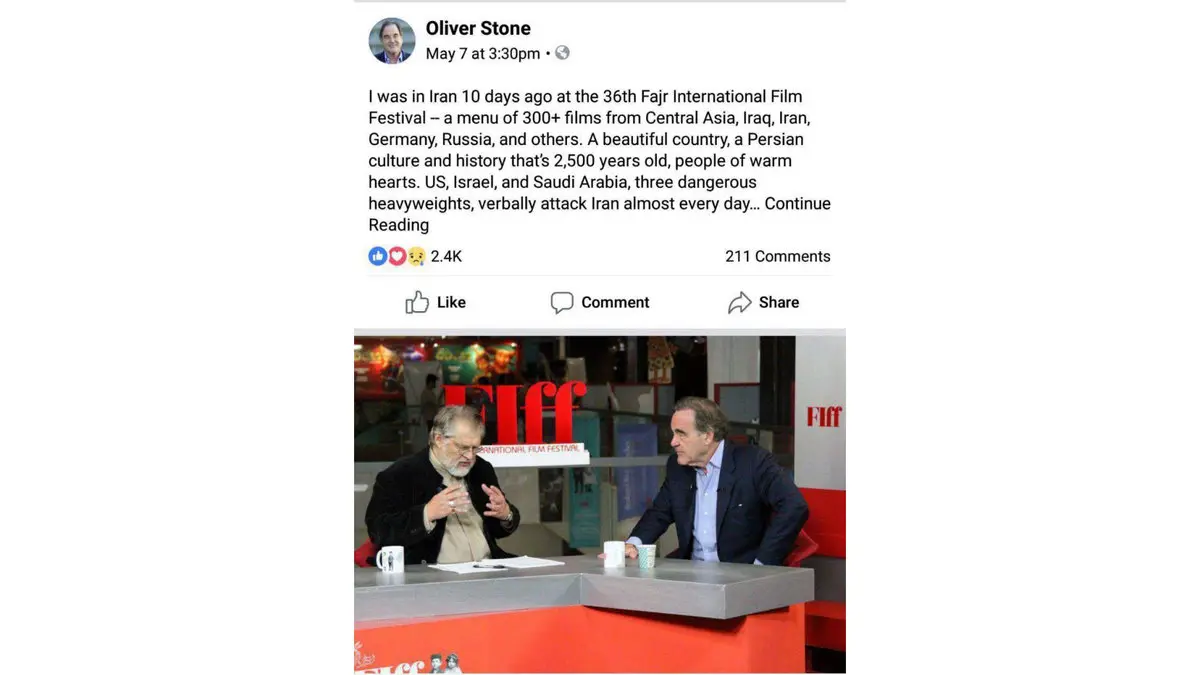View the 2.4K reactions count
Image resolution: width=1200 pixels, height=675 pixels.
coord(446,256)
